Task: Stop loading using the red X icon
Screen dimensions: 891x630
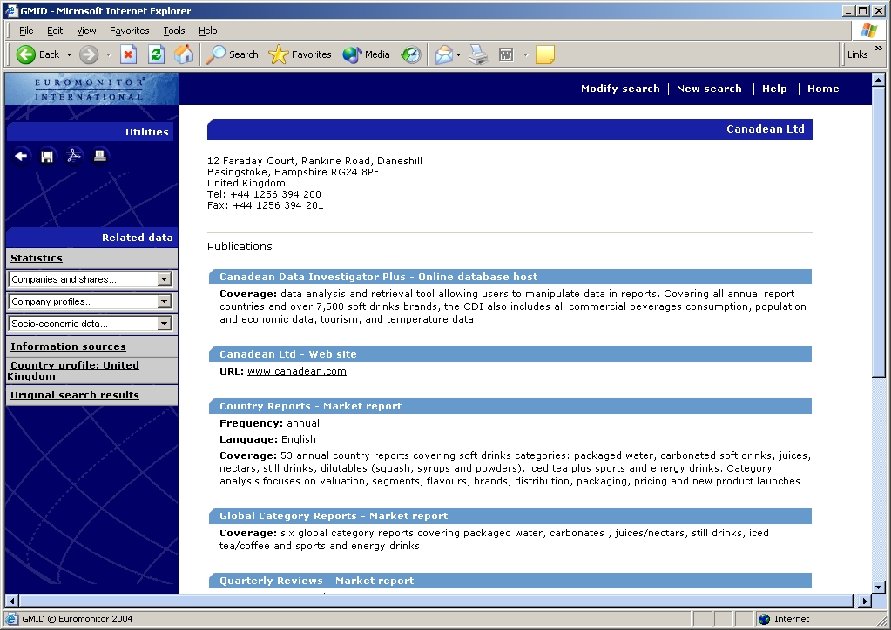Action: 129,54
